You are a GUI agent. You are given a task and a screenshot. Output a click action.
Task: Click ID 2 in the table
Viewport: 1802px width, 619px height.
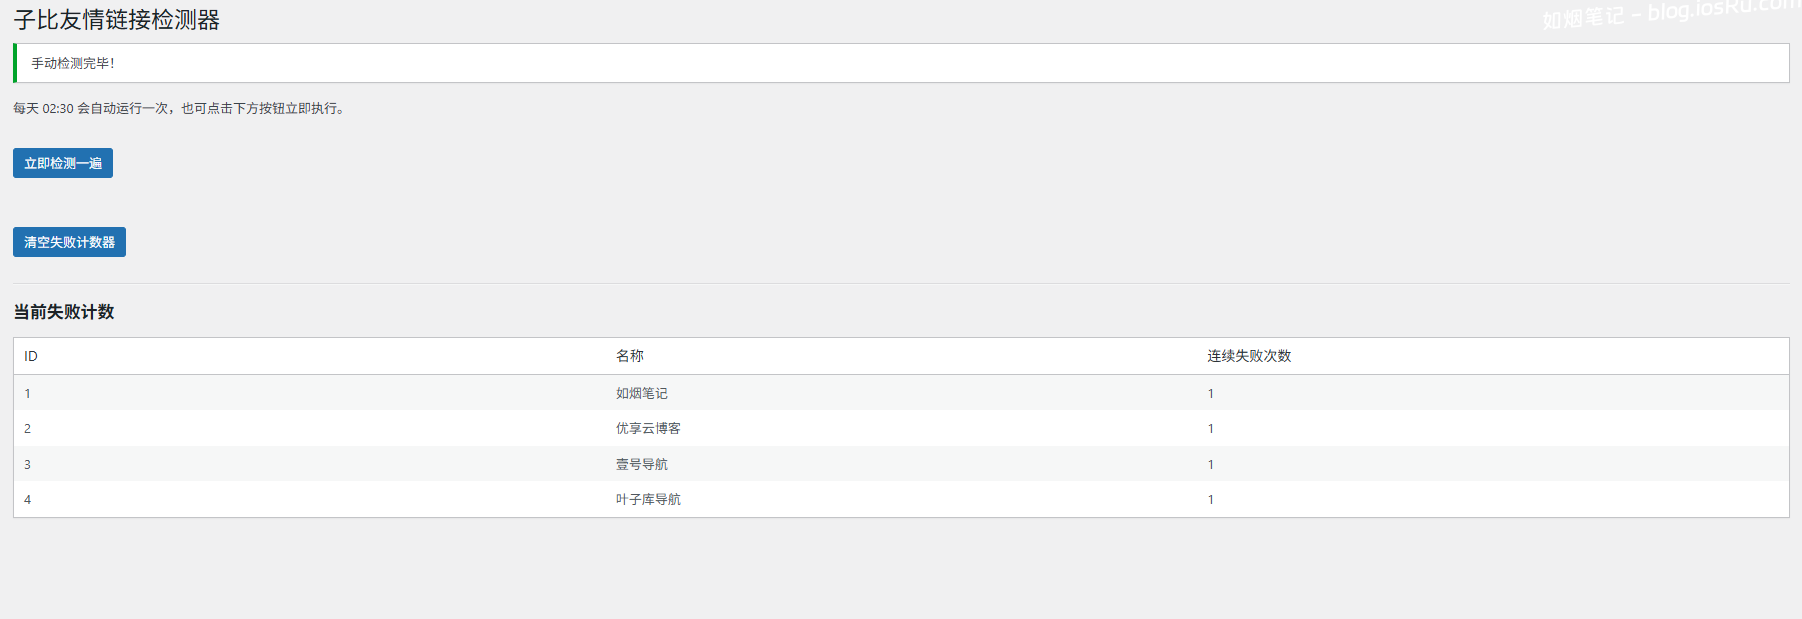pyautogui.click(x=28, y=428)
